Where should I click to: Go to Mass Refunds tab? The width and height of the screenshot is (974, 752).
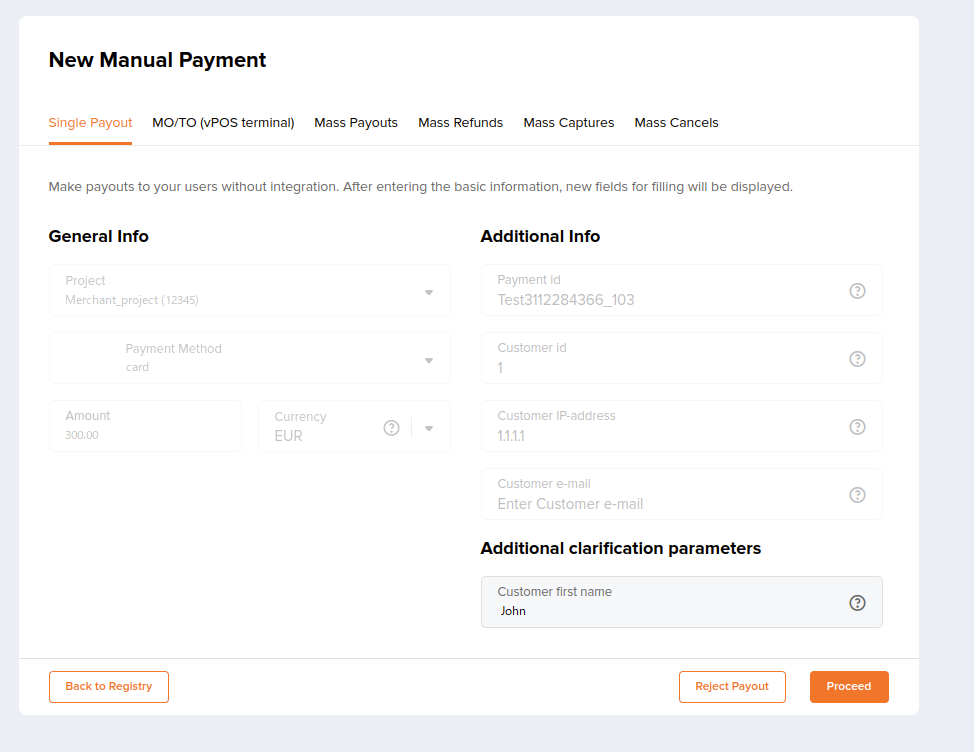coord(460,123)
